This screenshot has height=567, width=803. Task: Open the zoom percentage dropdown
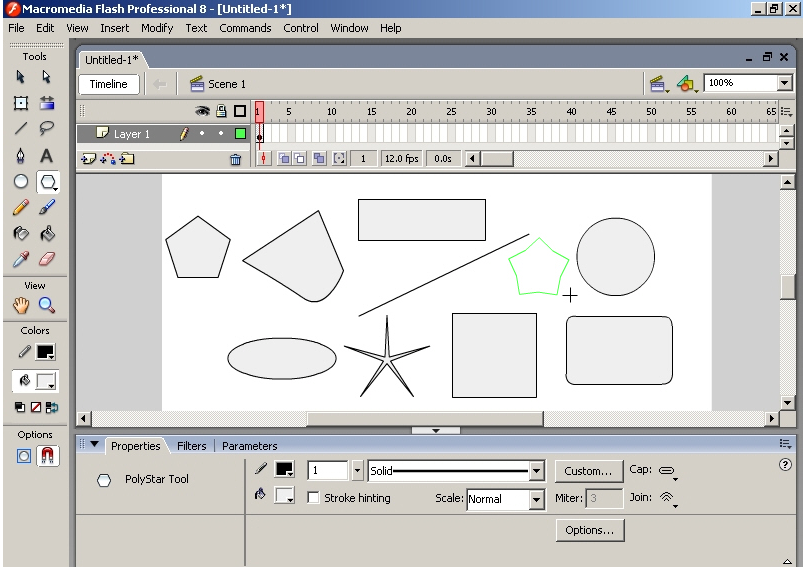coord(784,83)
